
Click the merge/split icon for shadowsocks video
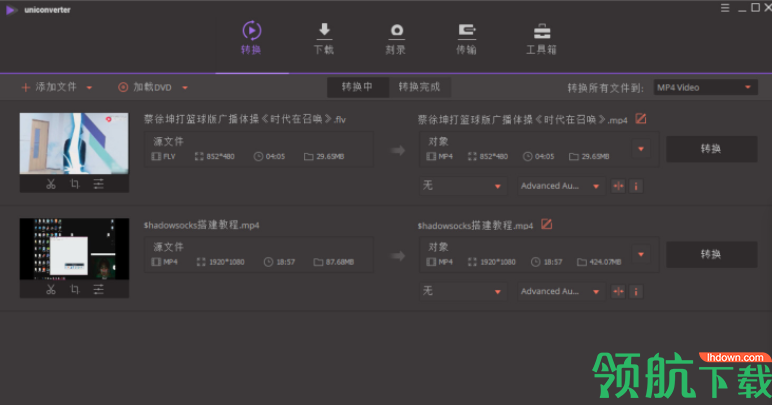[618, 292]
